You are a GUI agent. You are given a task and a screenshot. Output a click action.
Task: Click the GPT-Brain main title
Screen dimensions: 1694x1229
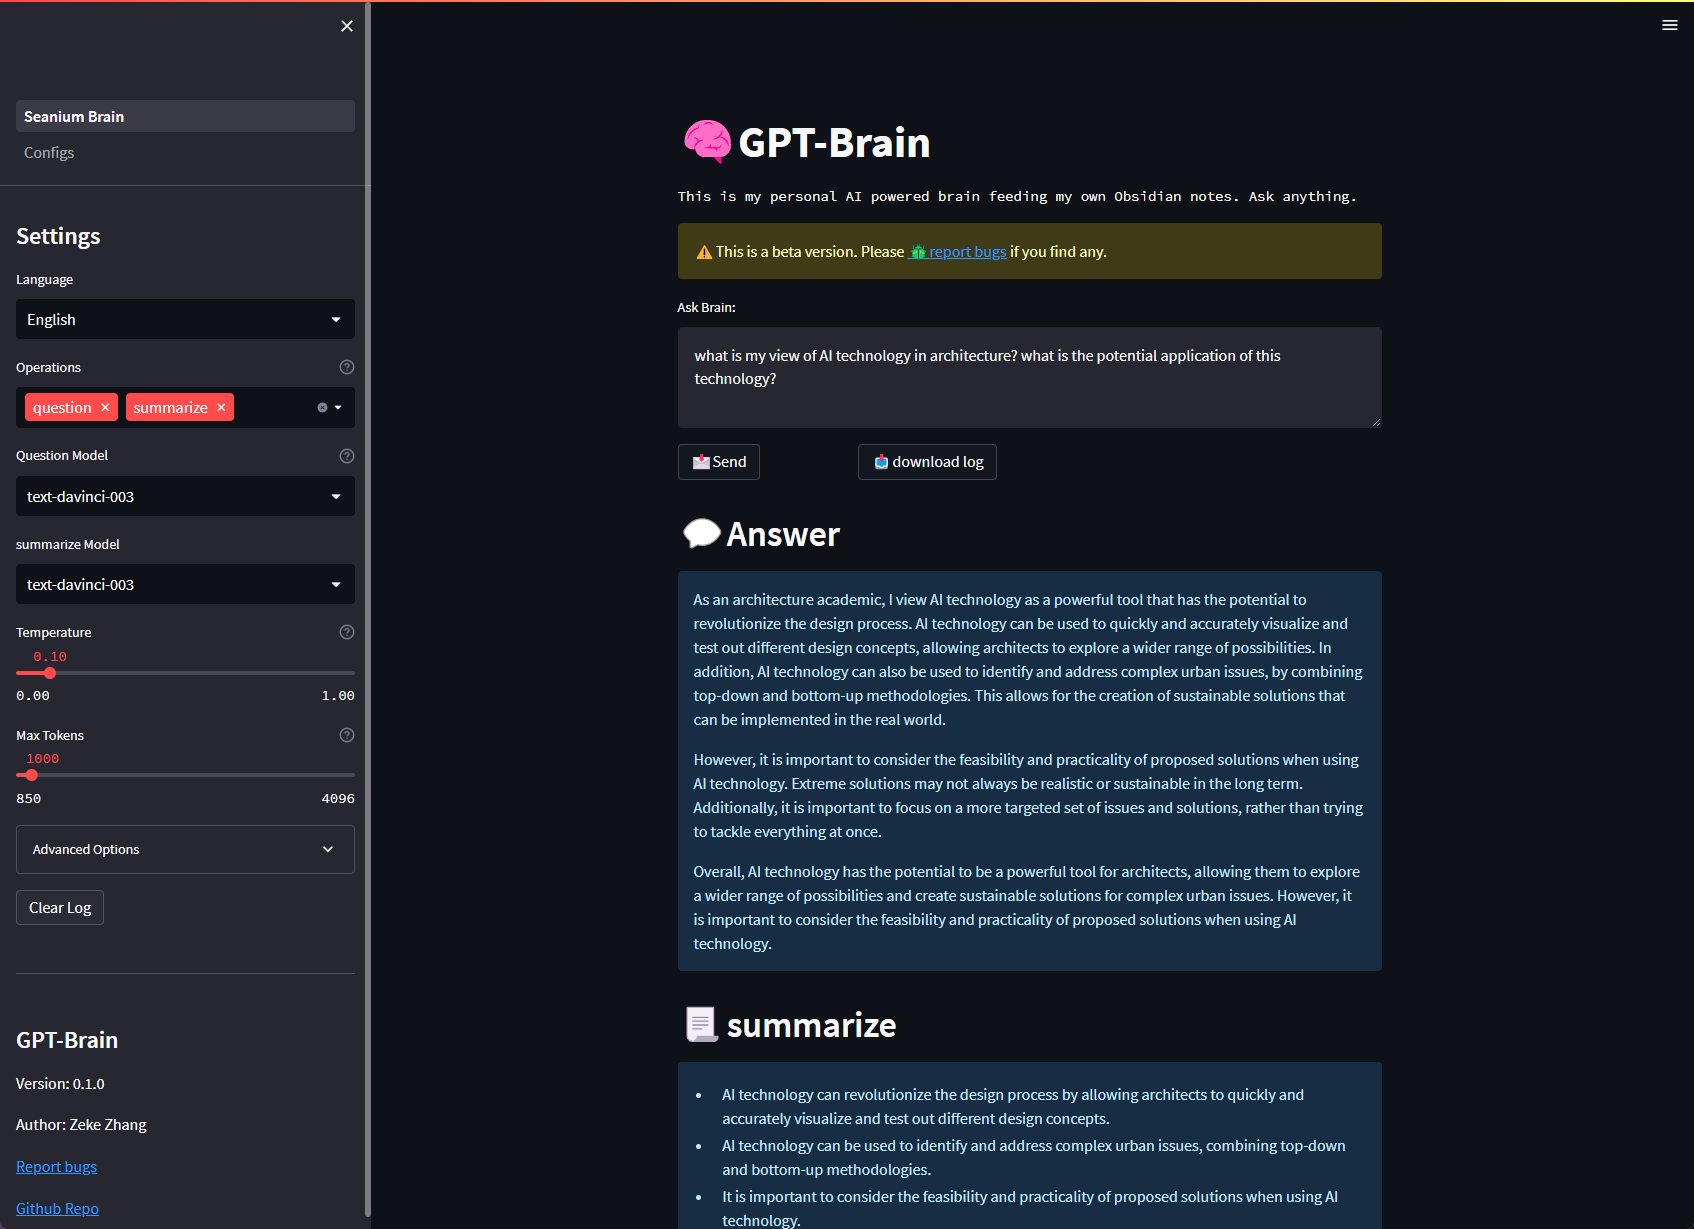click(x=834, y=142)
